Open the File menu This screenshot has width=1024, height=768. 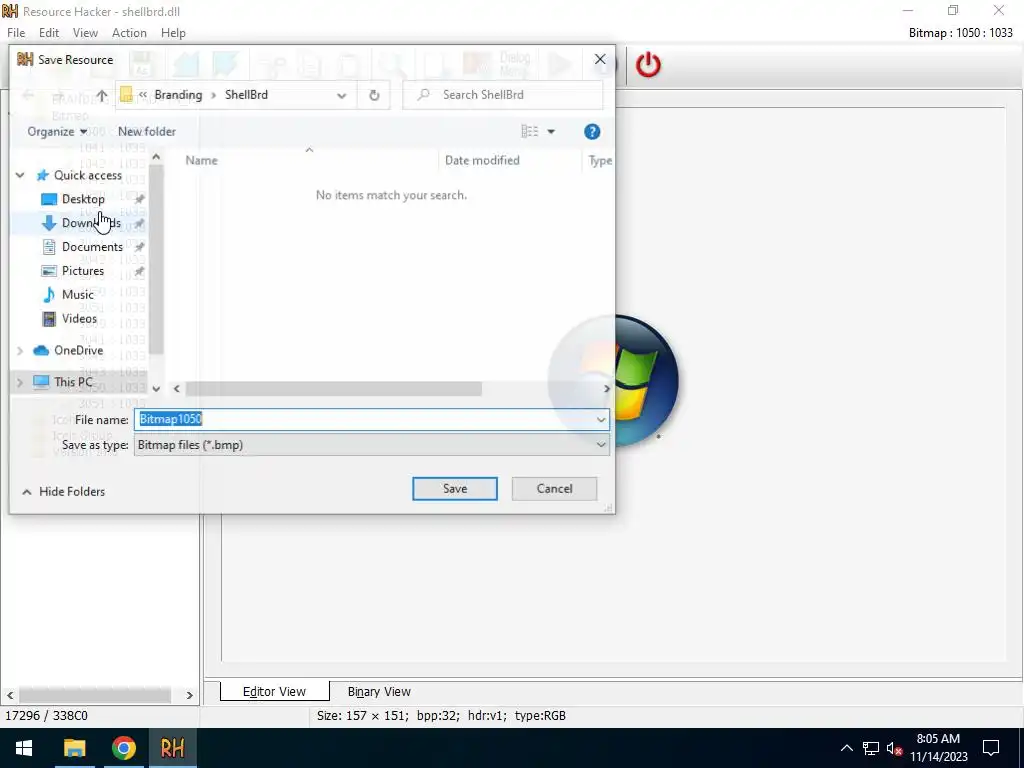[x=16, y=33]
